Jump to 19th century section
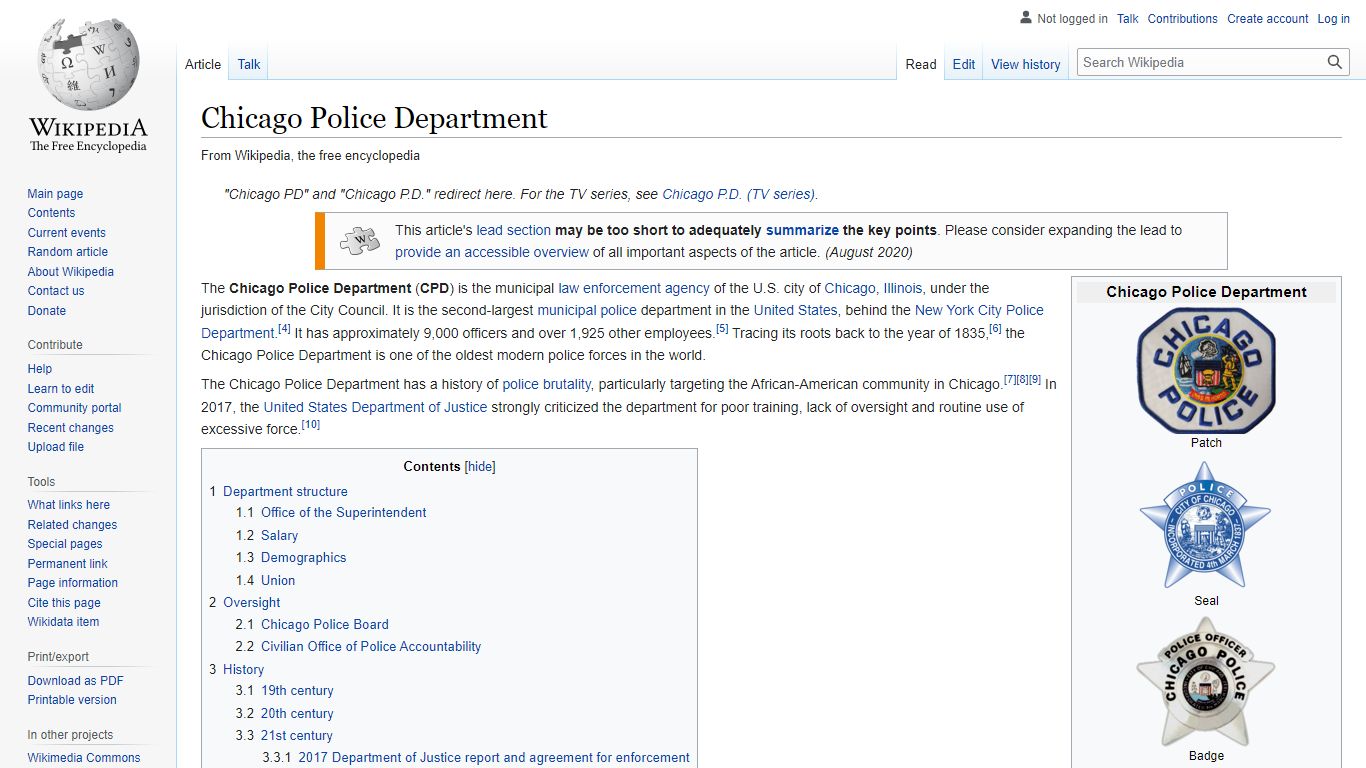The width and height of the screenshot is (1366, 768). click(297, 691)
